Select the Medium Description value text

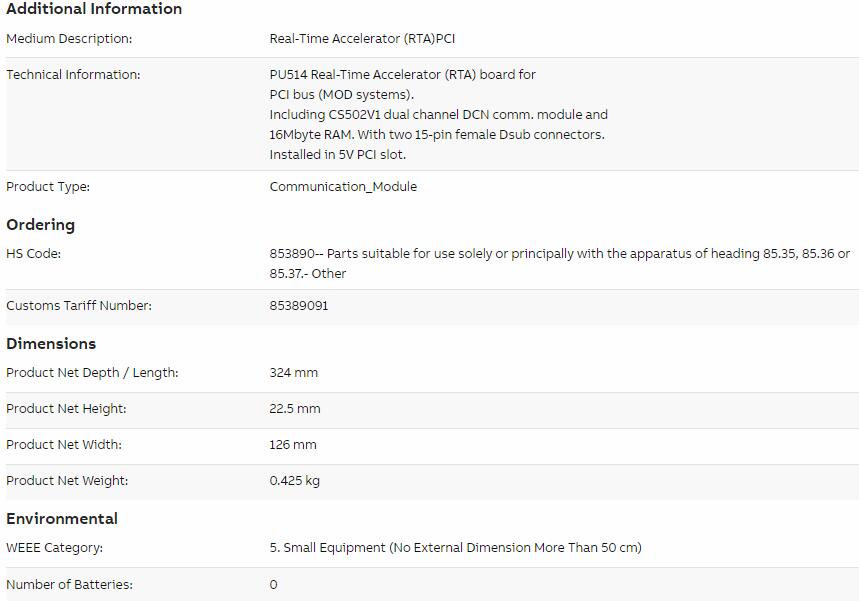(362, 39)
